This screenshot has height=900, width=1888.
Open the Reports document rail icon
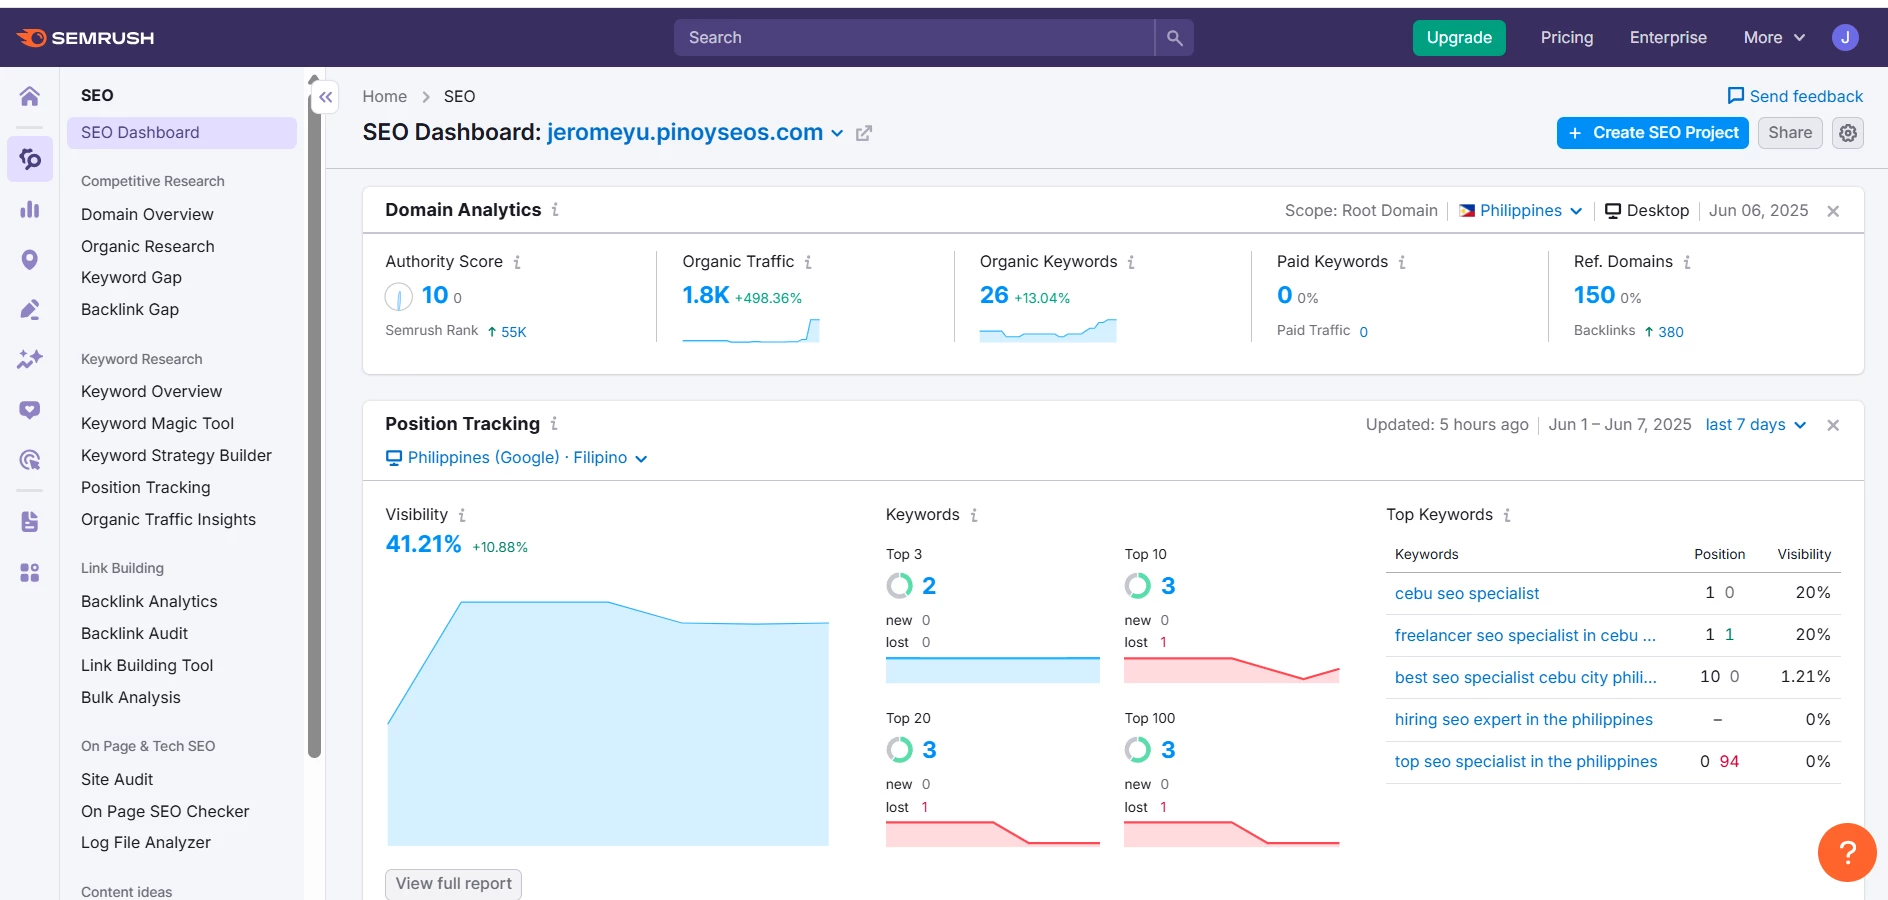[30, 522]
